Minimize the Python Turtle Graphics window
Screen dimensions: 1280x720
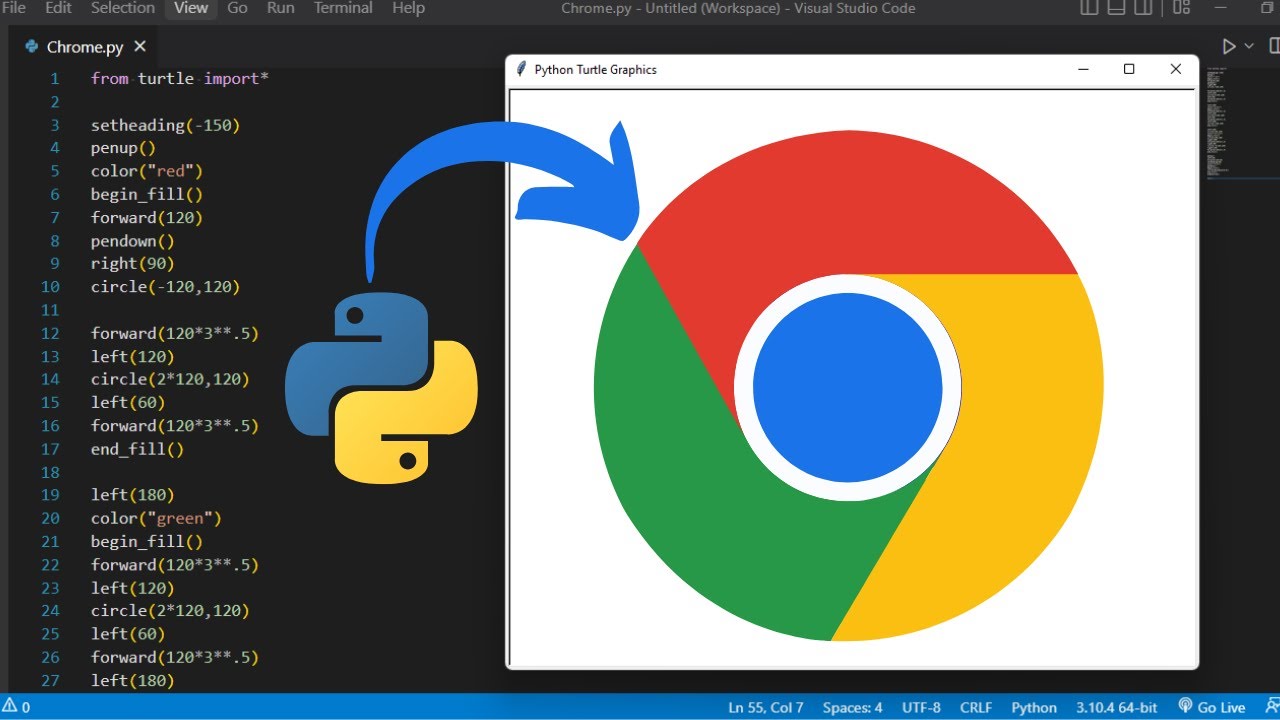(1083, 69)
